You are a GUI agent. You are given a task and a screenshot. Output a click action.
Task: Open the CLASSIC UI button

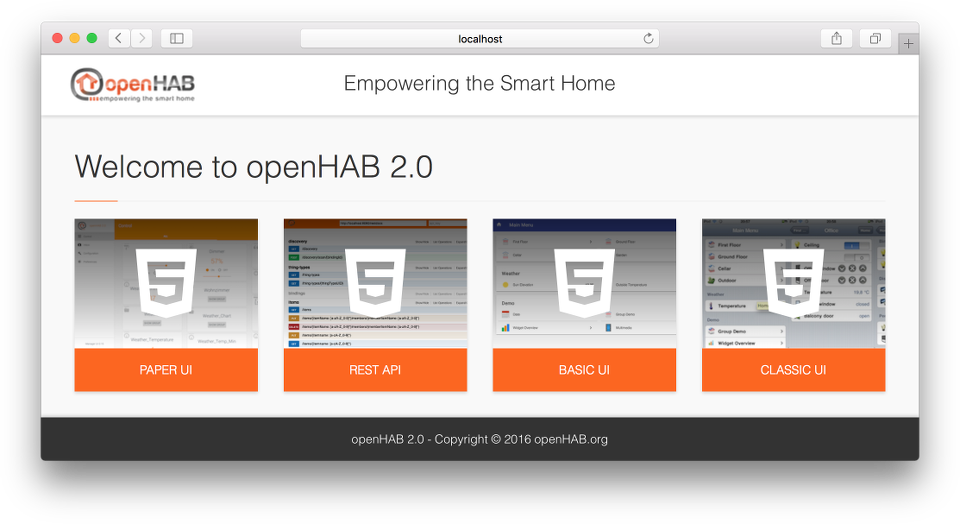point(793,370)
